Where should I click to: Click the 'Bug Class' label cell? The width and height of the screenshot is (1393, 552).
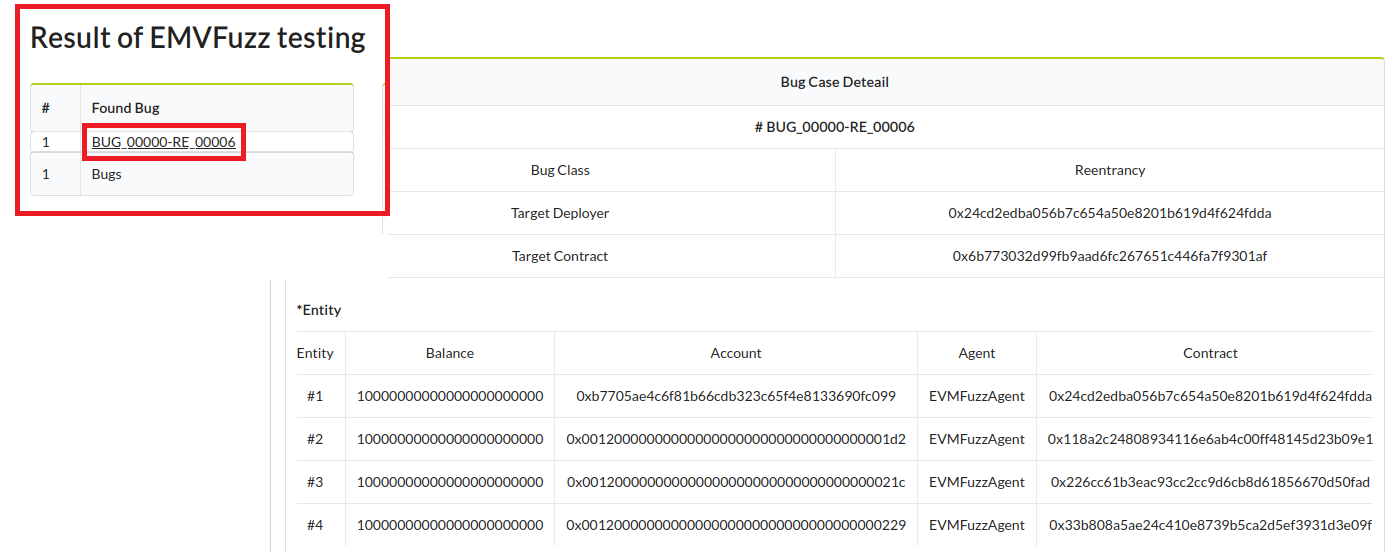tap(560, 170)
